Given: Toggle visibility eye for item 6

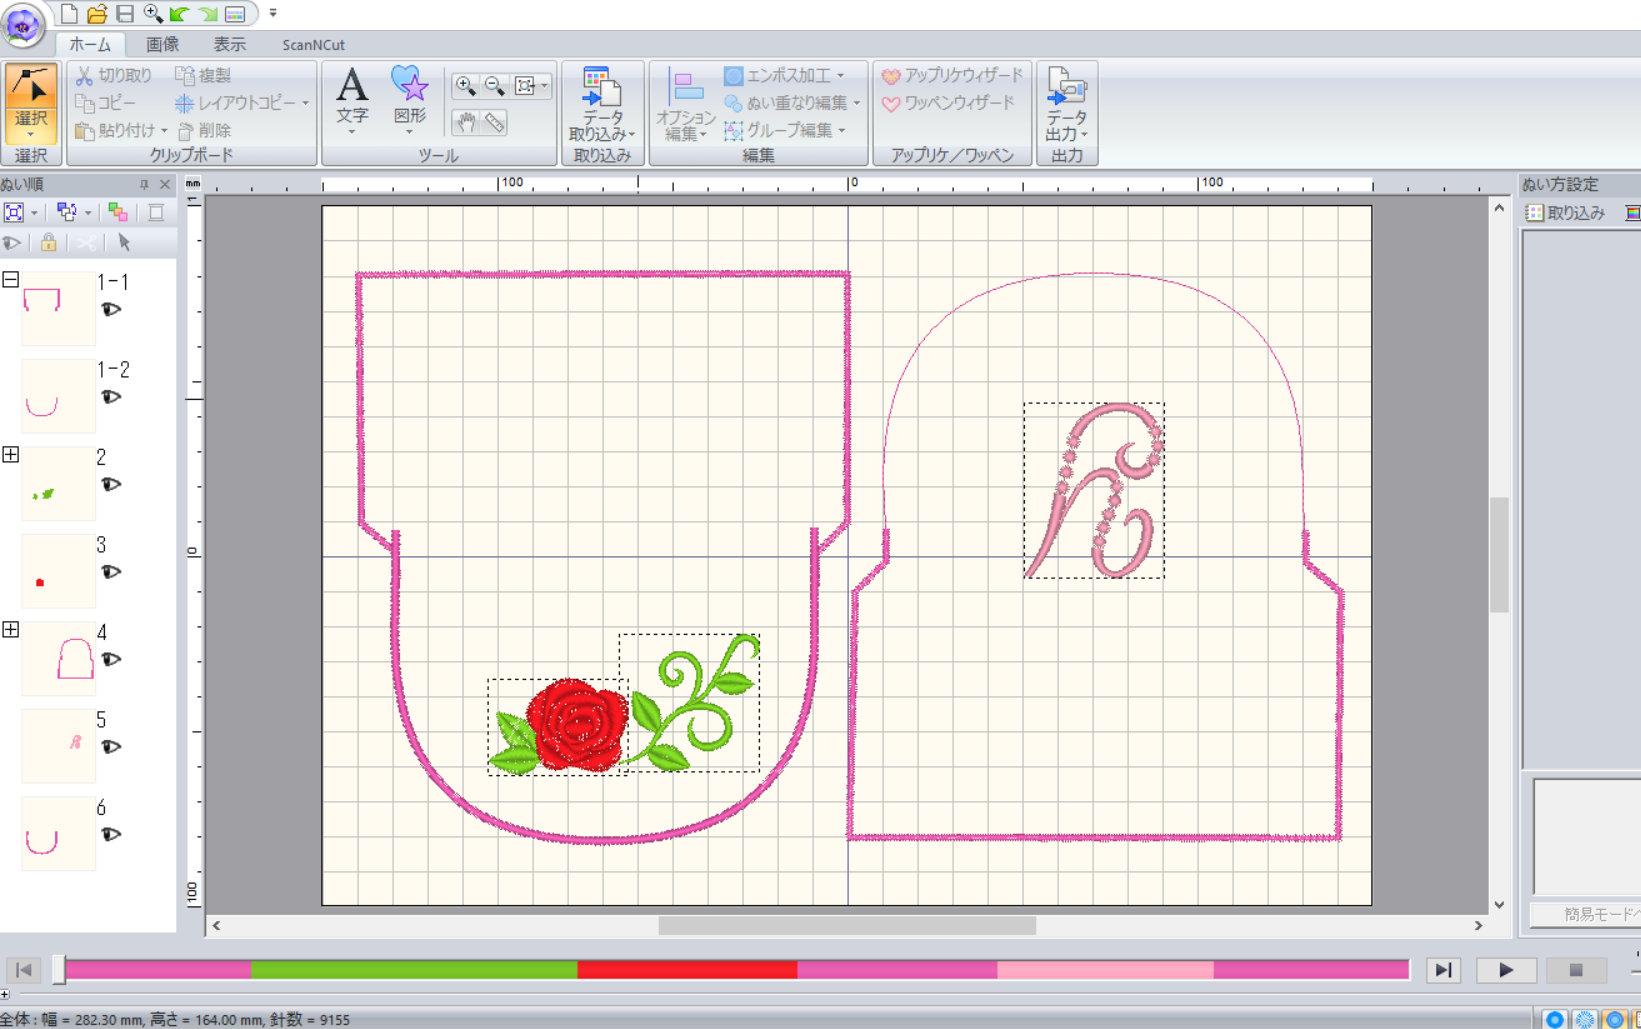Looking at the screenshot, I should [111, 834].
